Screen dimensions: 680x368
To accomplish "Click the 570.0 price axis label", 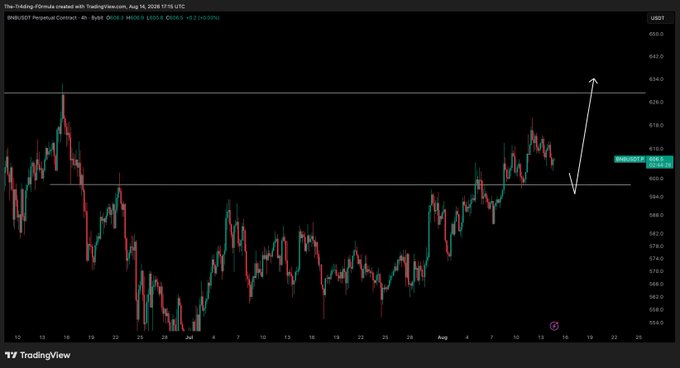I will (x=657, y=271).
